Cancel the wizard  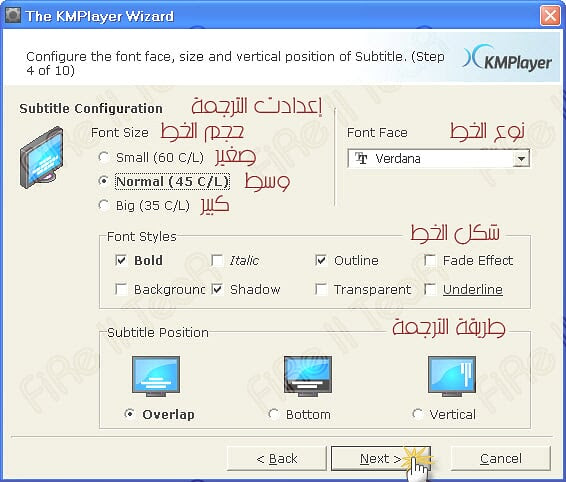coord(501,458)
